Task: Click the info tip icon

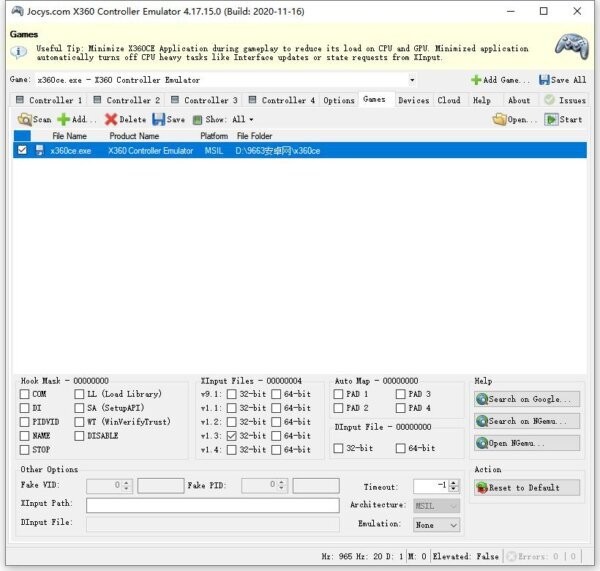Action: (18, 52)
